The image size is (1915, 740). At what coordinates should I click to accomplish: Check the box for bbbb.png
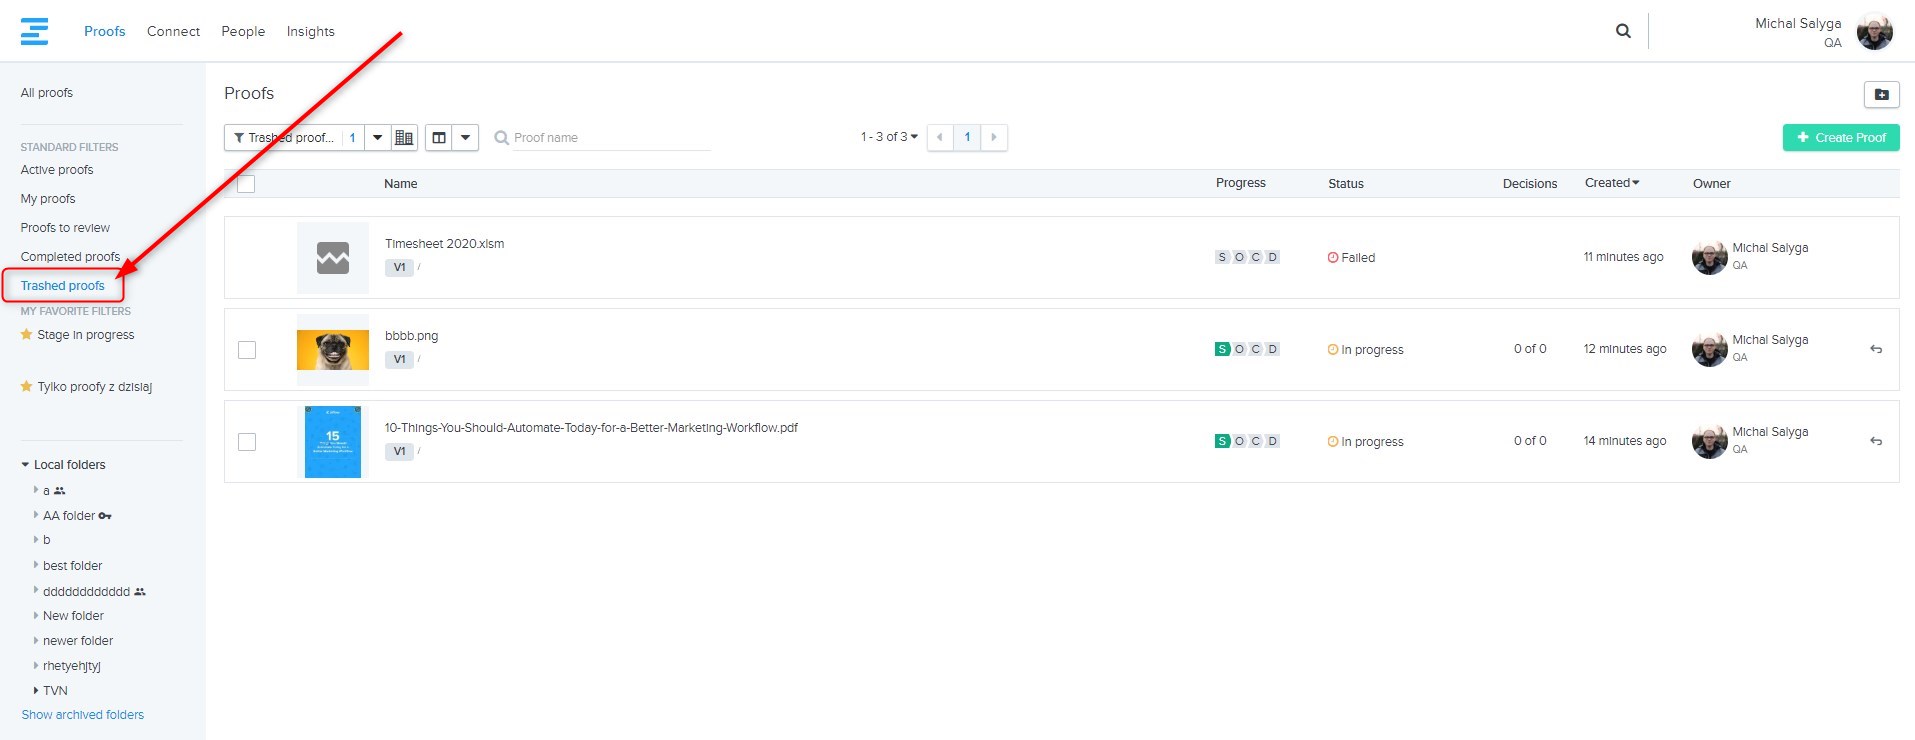tap(247, 350)
